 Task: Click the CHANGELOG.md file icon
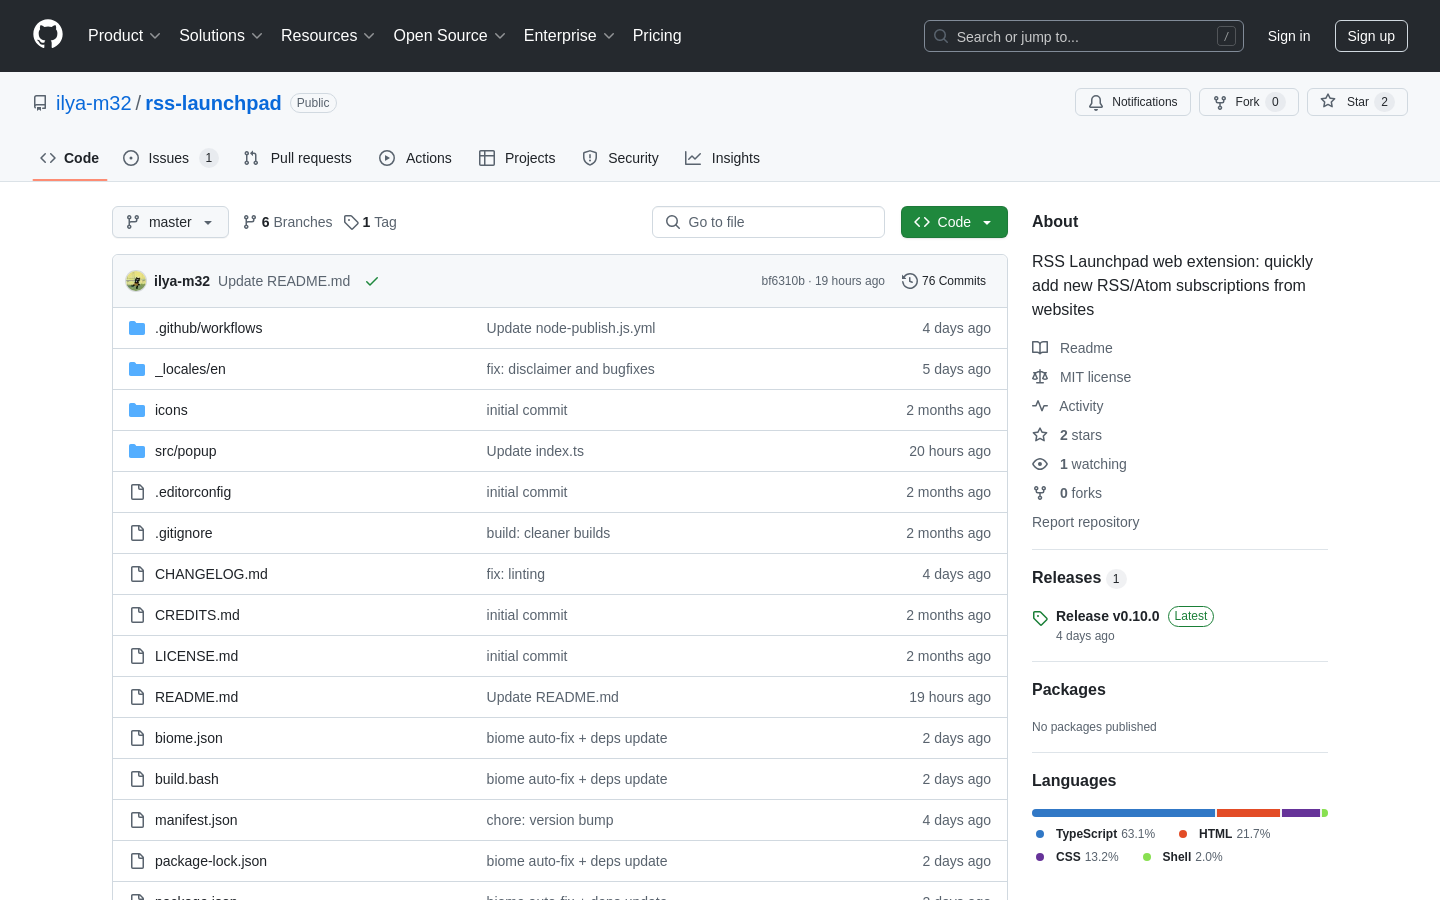(x=137, y=574)
